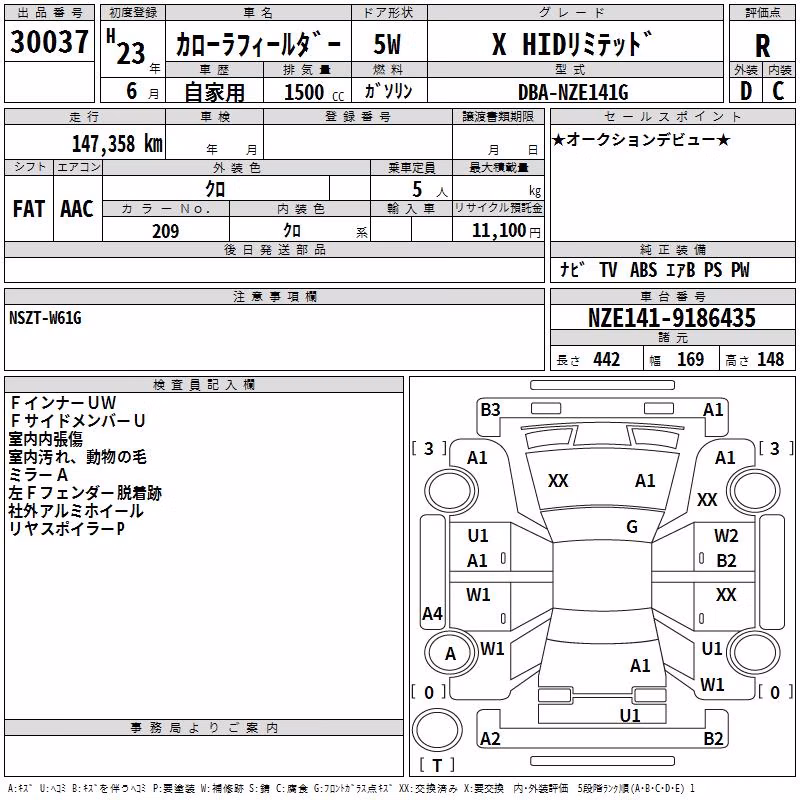Viewport: 800px width, 800px height.
Task: Select the W2 right front door mark
Action: coord(726,536)
